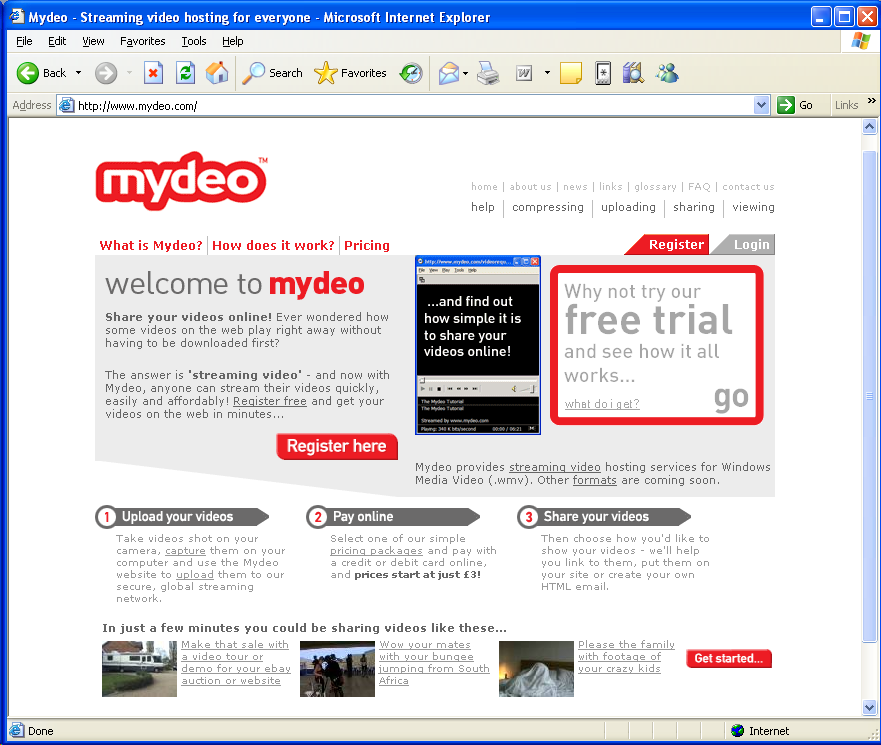Stop page loading with the Stop icon
881x745 pixels.
pyautogui.click(x=153, y=73)
